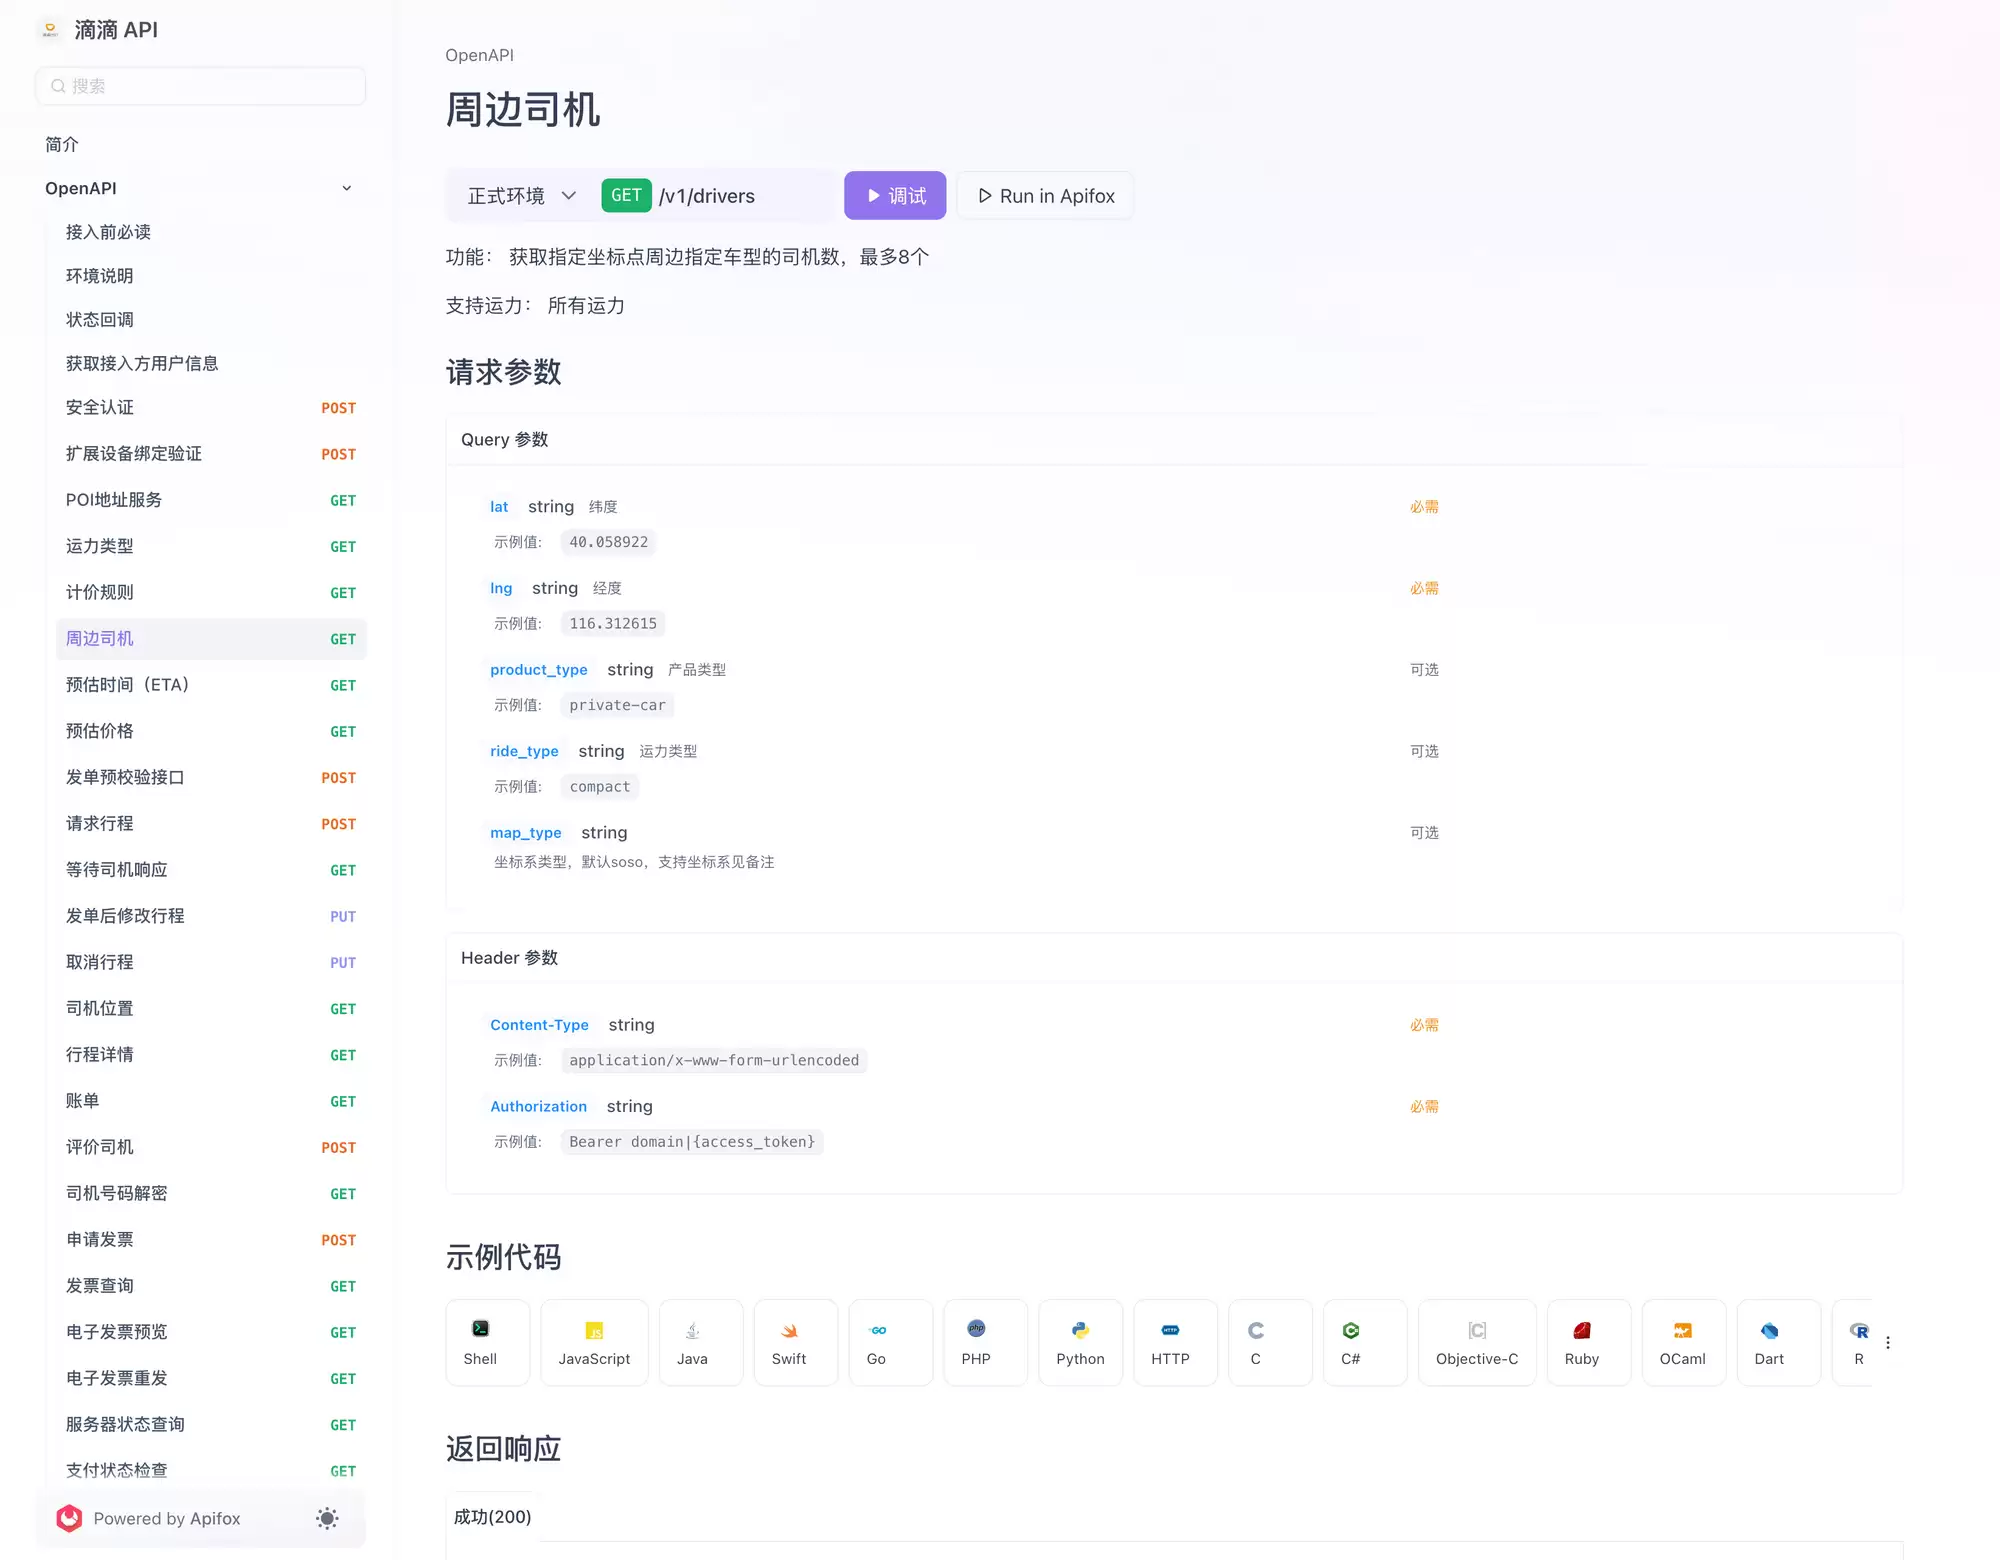
Task: Open 账单 GET endpoint
Action: (x=211, y=1101)
